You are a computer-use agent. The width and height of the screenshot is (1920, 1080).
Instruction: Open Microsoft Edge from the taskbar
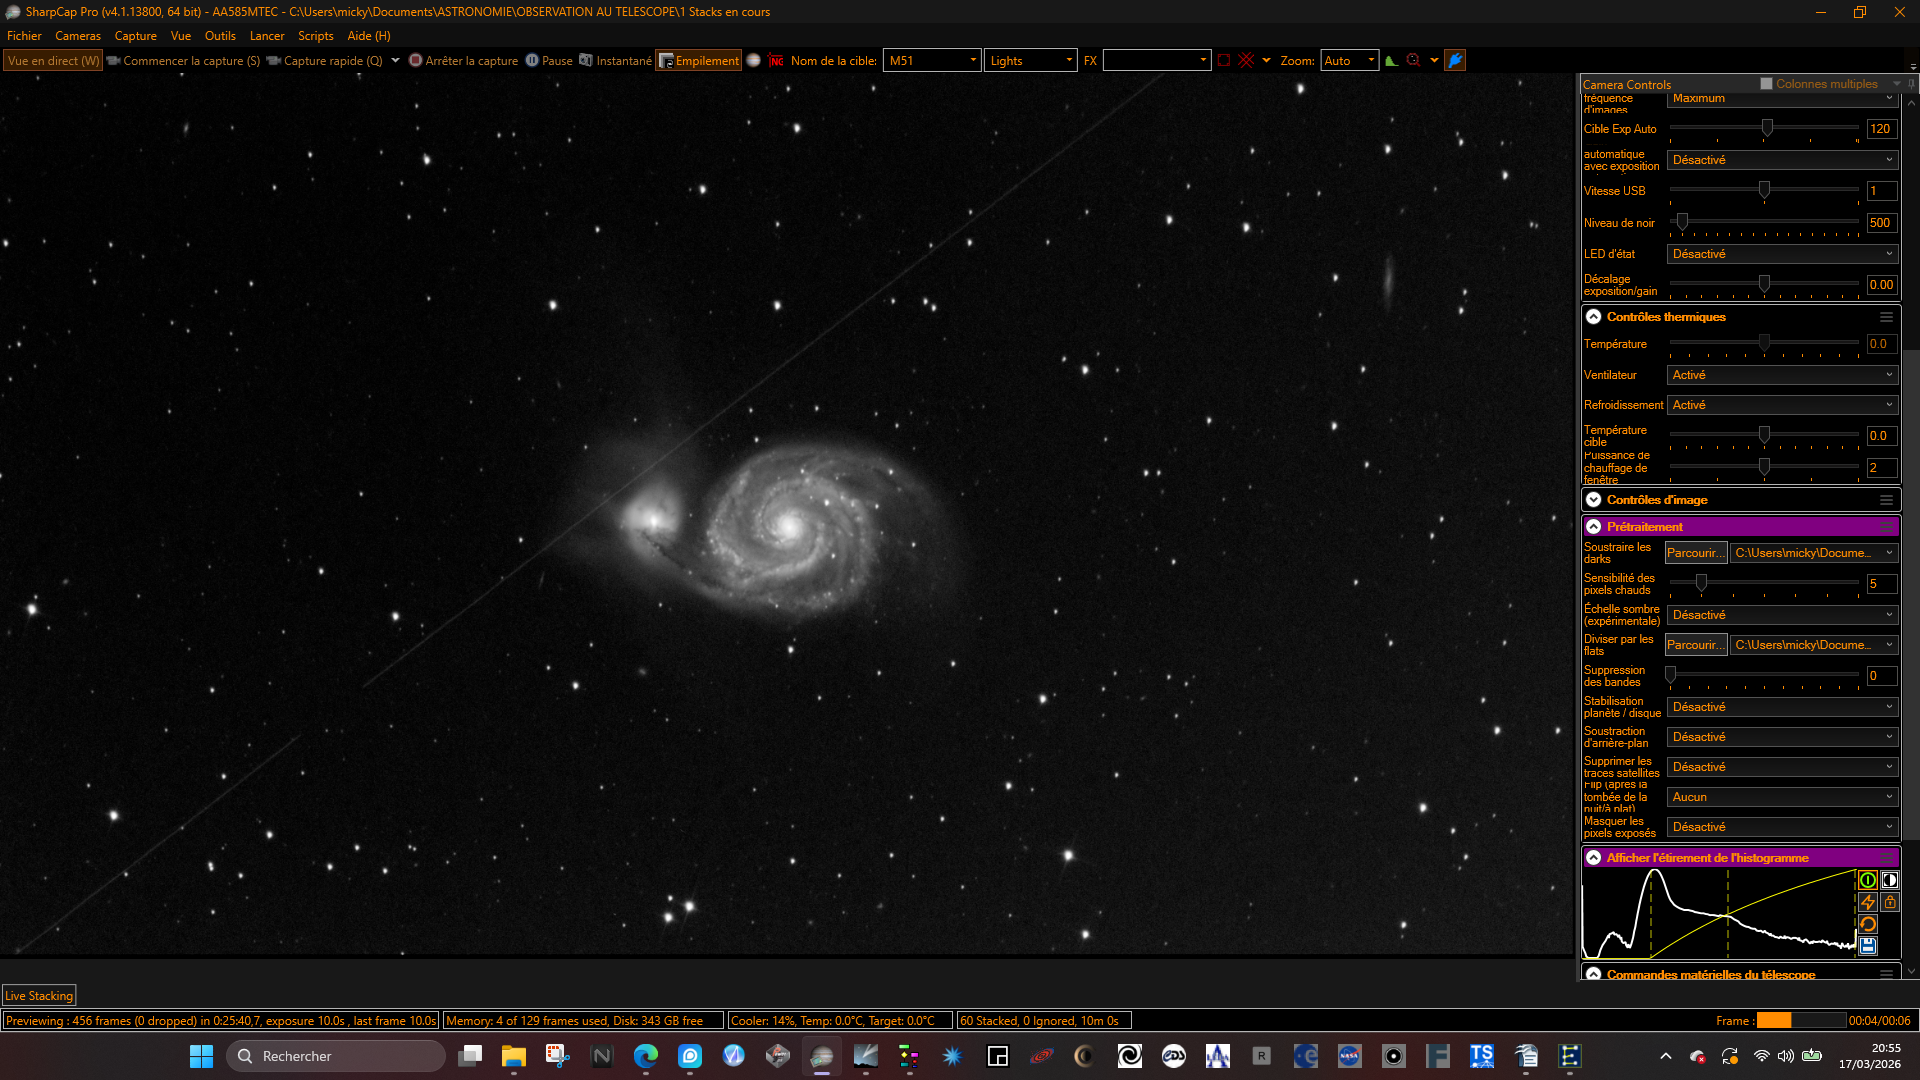point(645,1056)
